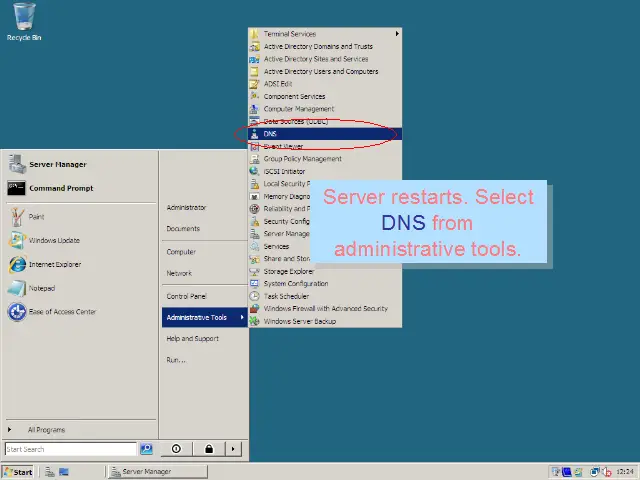
Task: Expand the Terminal Services submenu
Action: pyautogui.click(x=325, y=34)
